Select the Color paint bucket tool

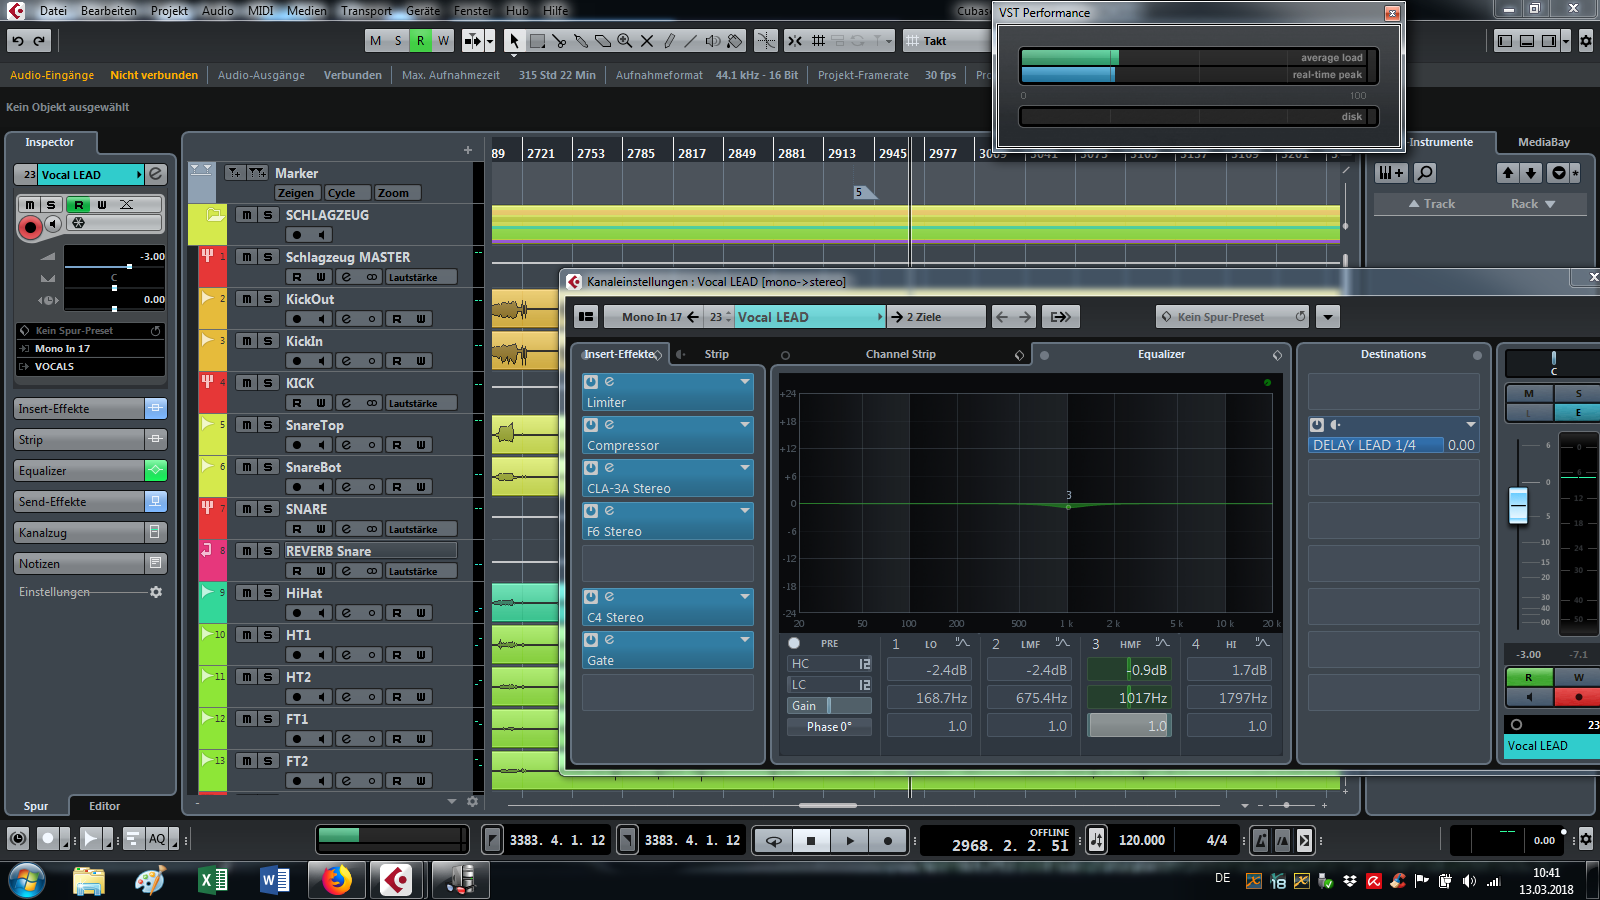point(735,41)
